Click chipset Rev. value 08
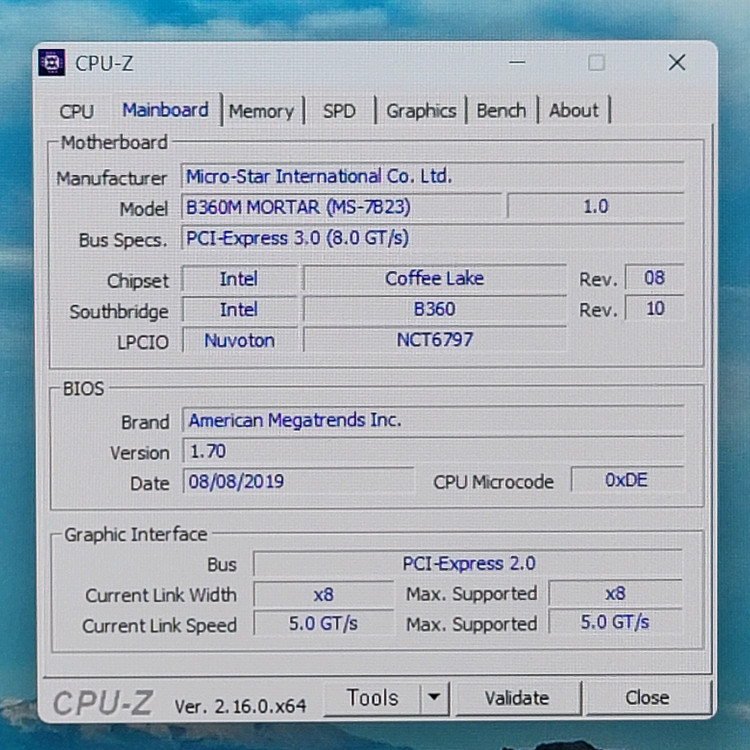Screen dimensions: 750x750 click(x=654, y=277)
